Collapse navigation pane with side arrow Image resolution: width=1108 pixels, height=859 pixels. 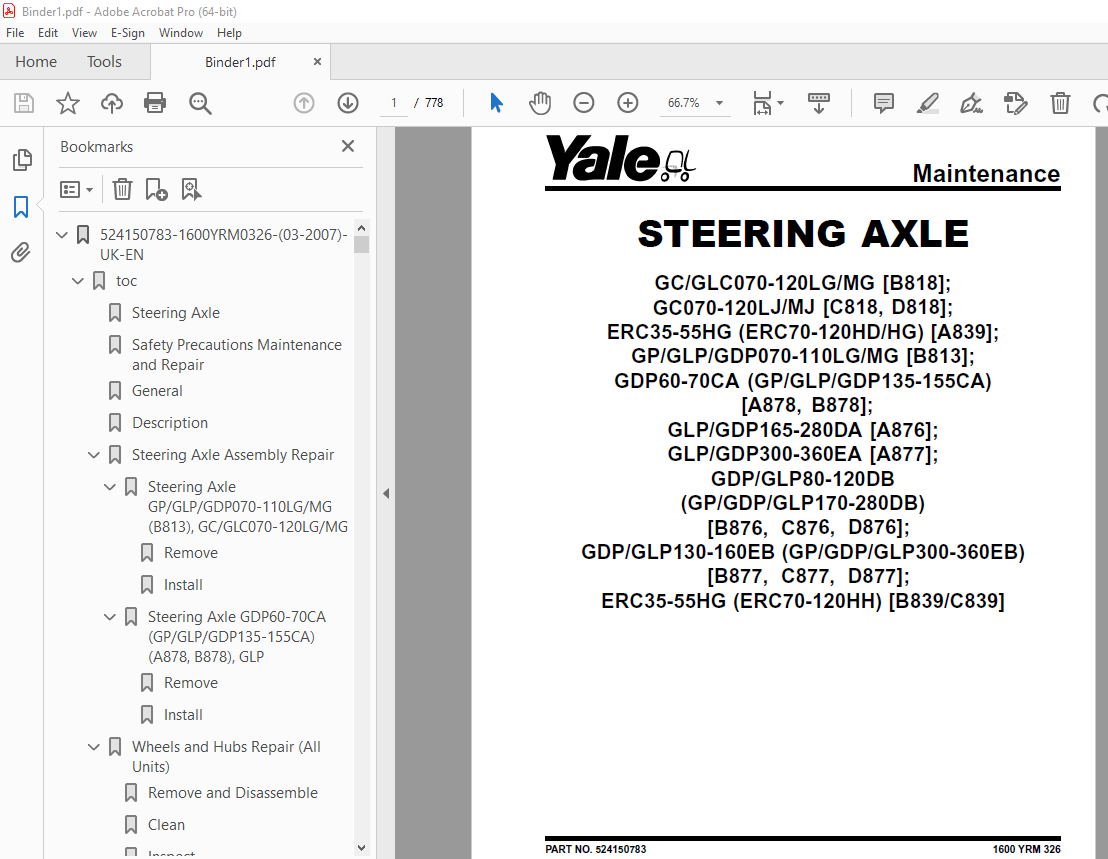pos(386,493)
